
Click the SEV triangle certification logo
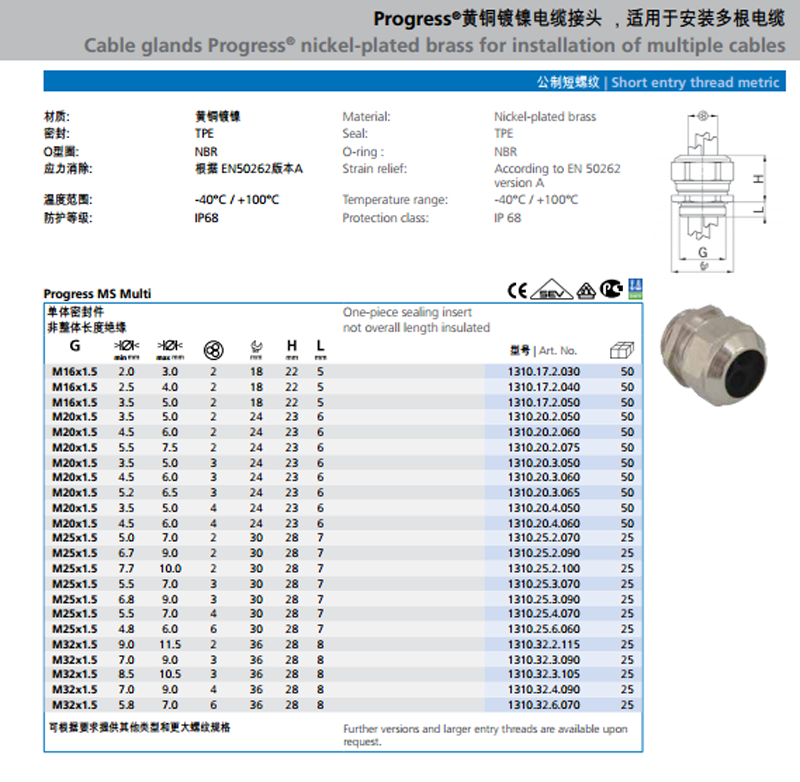coord(549,291)
